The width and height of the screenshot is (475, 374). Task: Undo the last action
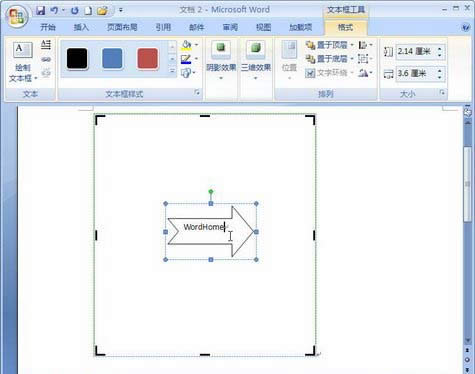pos(54,10)
